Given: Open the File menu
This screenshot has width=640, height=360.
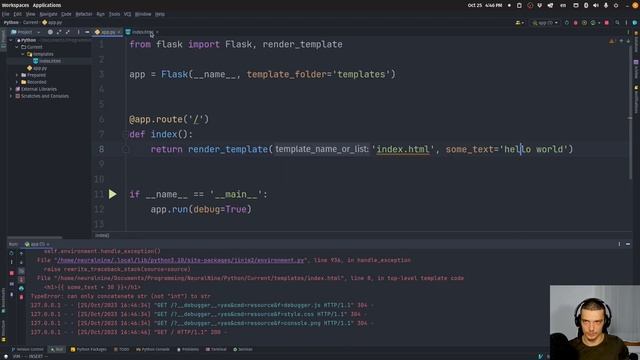Looking at the screenshot, I should (x=5, y=14).
